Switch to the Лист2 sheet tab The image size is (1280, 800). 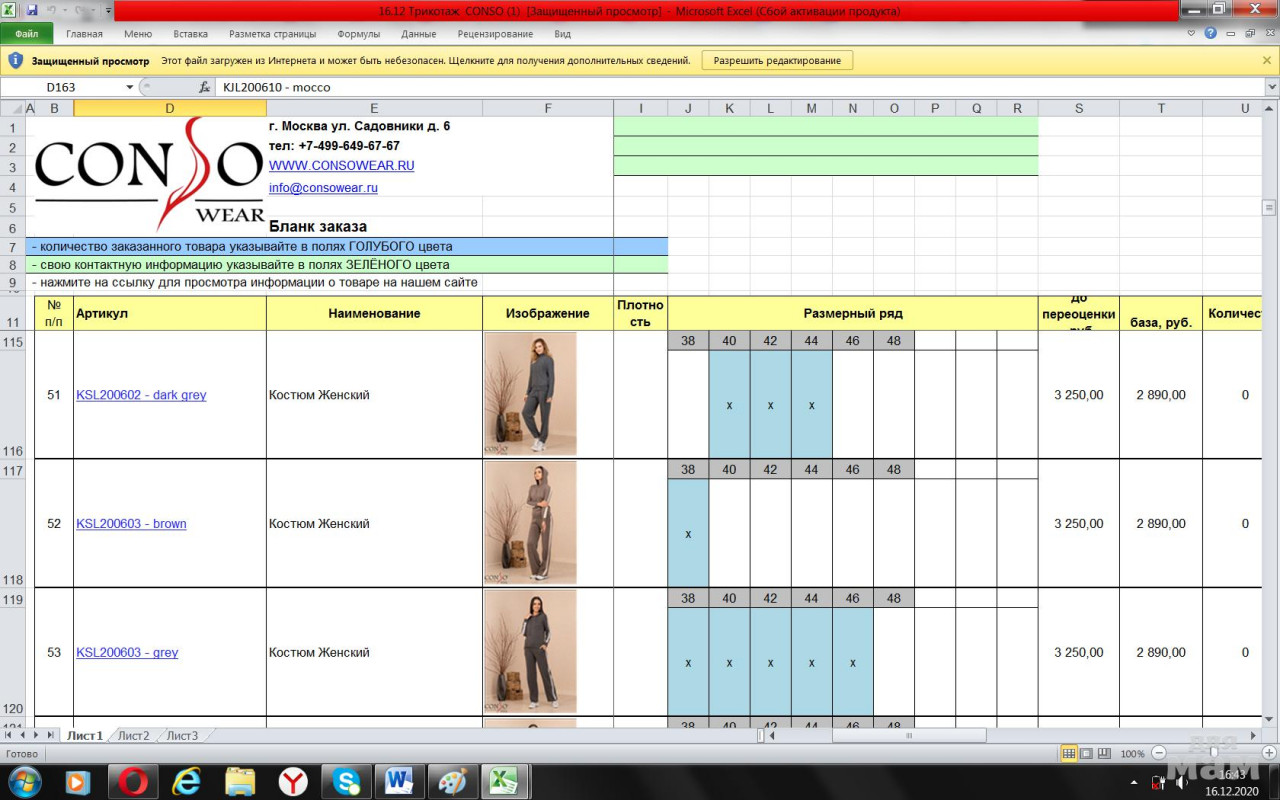[133, 736]
